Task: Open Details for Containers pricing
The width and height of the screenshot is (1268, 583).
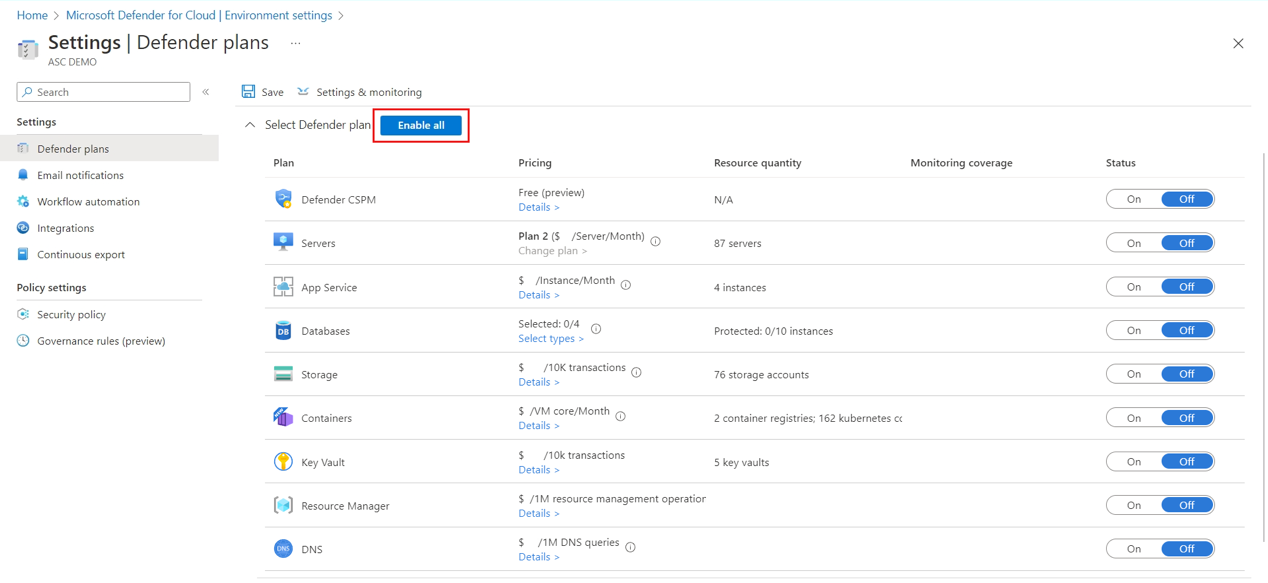Action: coord(539,426)
